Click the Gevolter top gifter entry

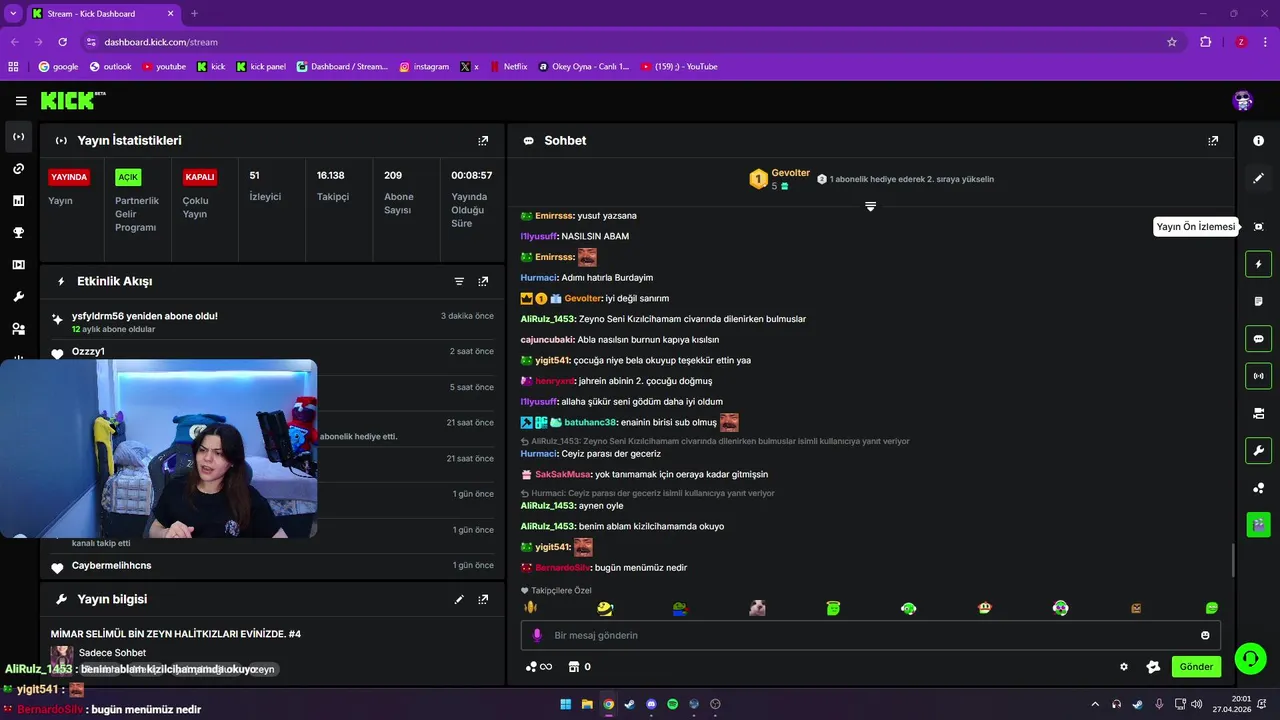(x=780, y=179)
